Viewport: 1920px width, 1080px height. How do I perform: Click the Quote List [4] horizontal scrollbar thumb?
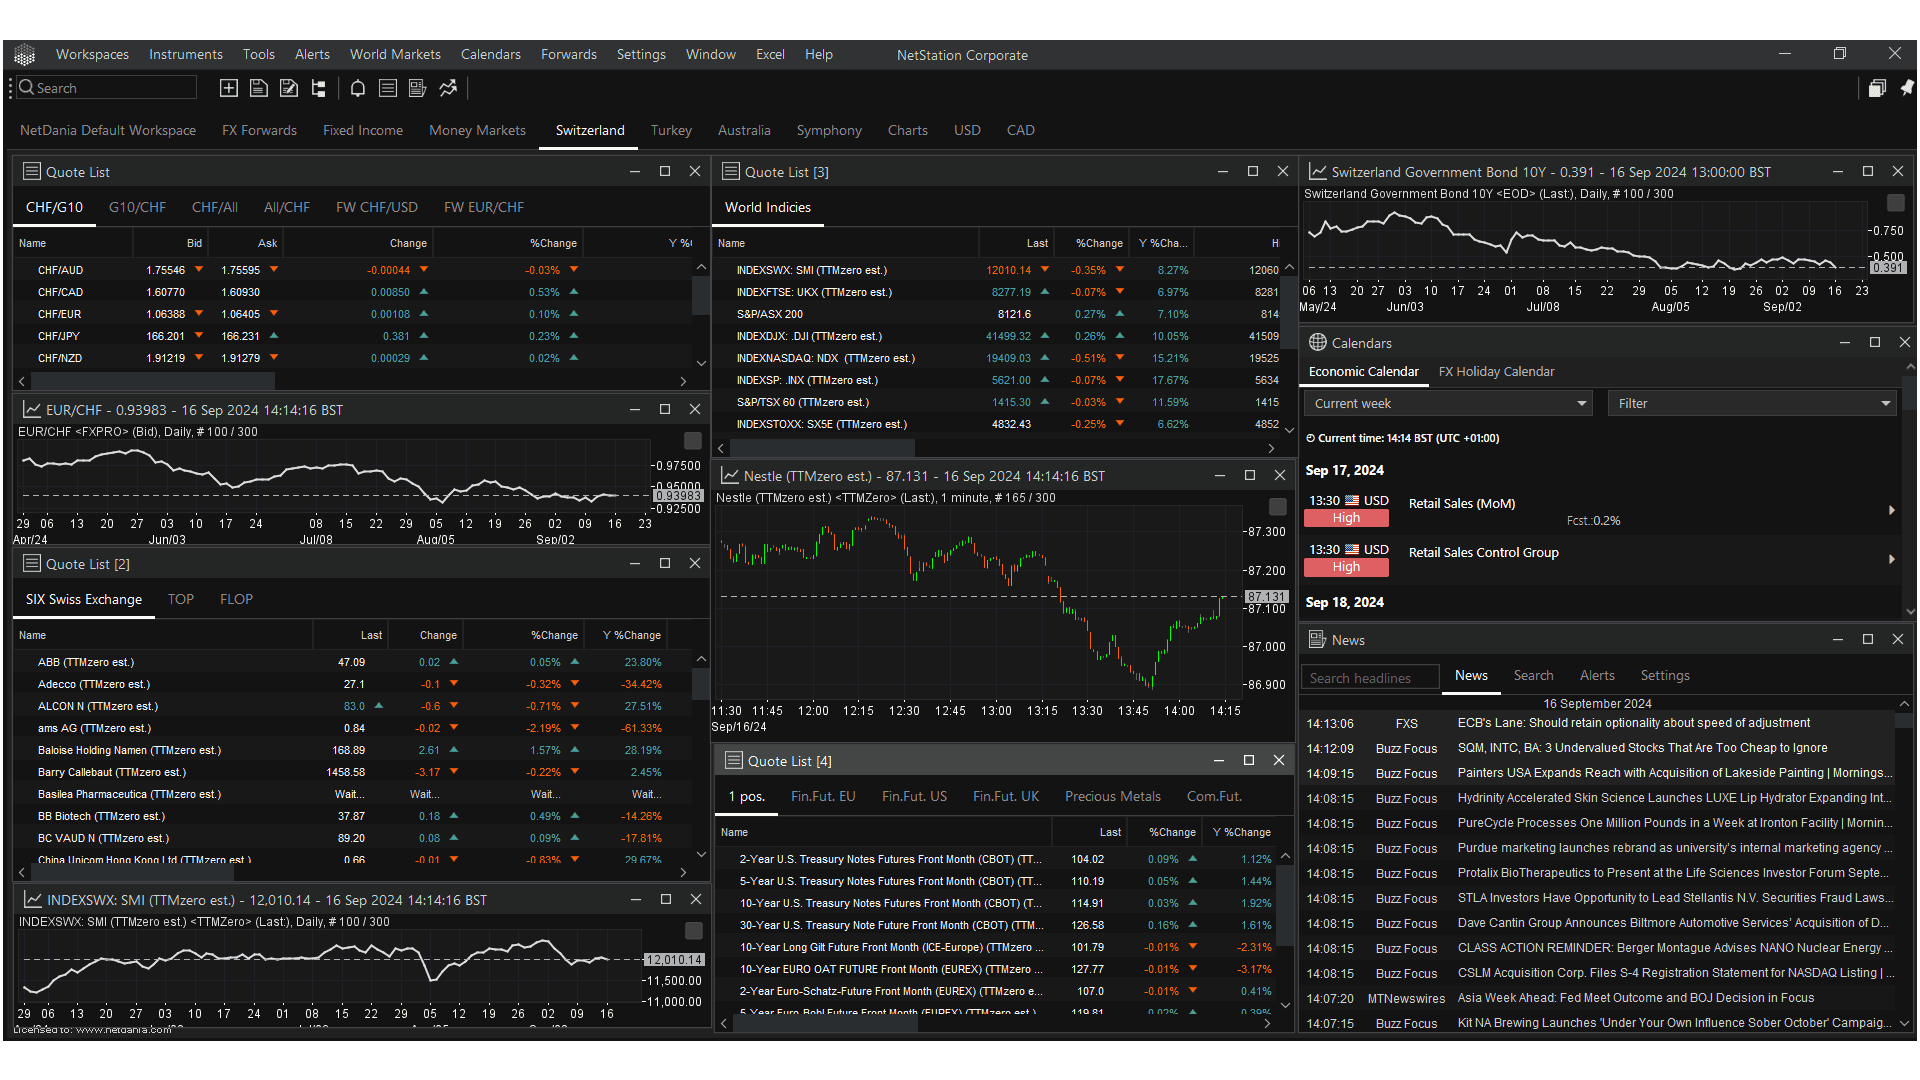826,1023
